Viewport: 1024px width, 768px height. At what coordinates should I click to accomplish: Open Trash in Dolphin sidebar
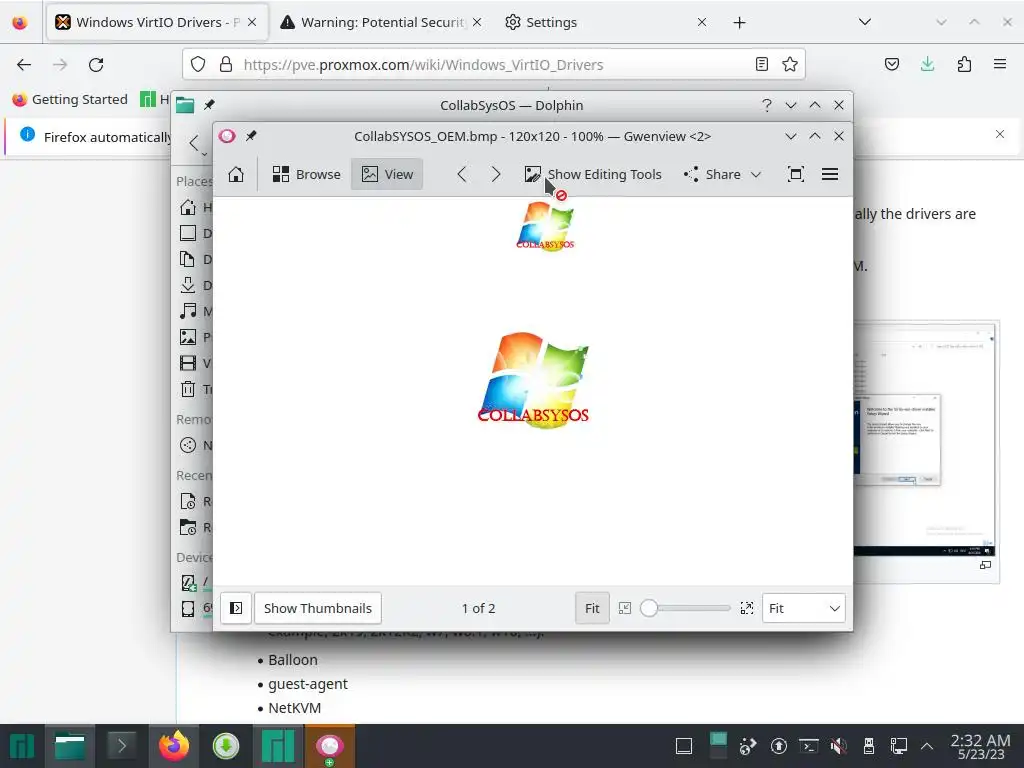[195, 389]
